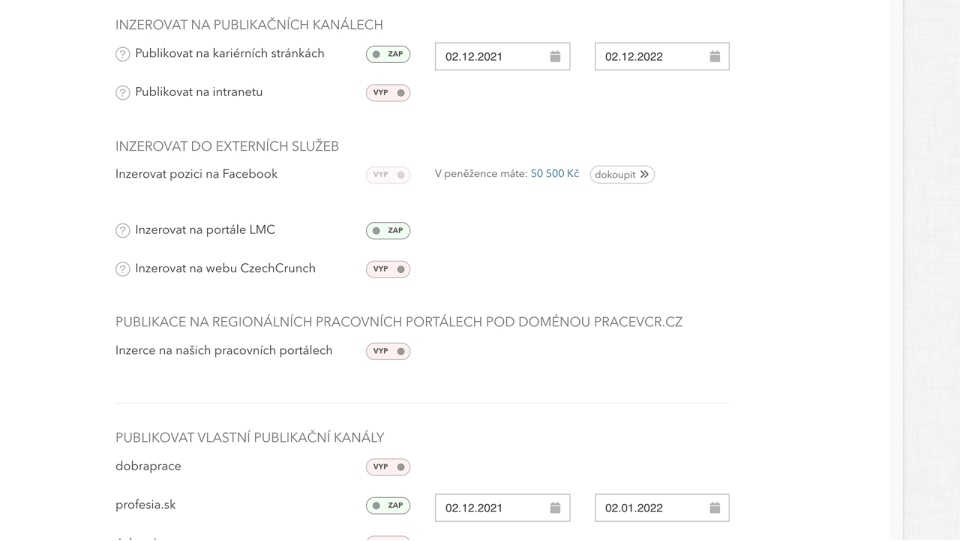Open calendar for career pages end date

[x=714, y=57]
